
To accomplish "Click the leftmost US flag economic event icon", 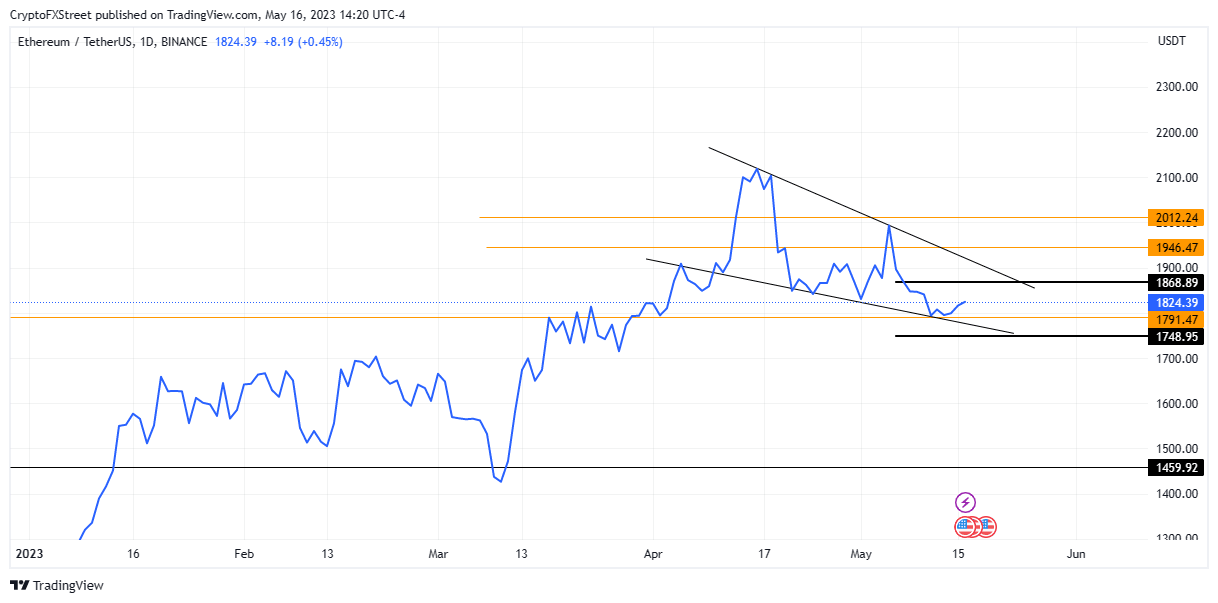I will 965,526.
